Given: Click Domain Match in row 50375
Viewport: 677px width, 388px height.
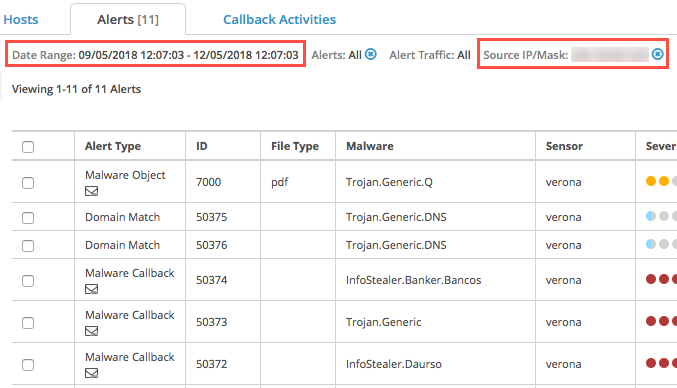Looking at the screenshot, I should [x=122, y=217].
